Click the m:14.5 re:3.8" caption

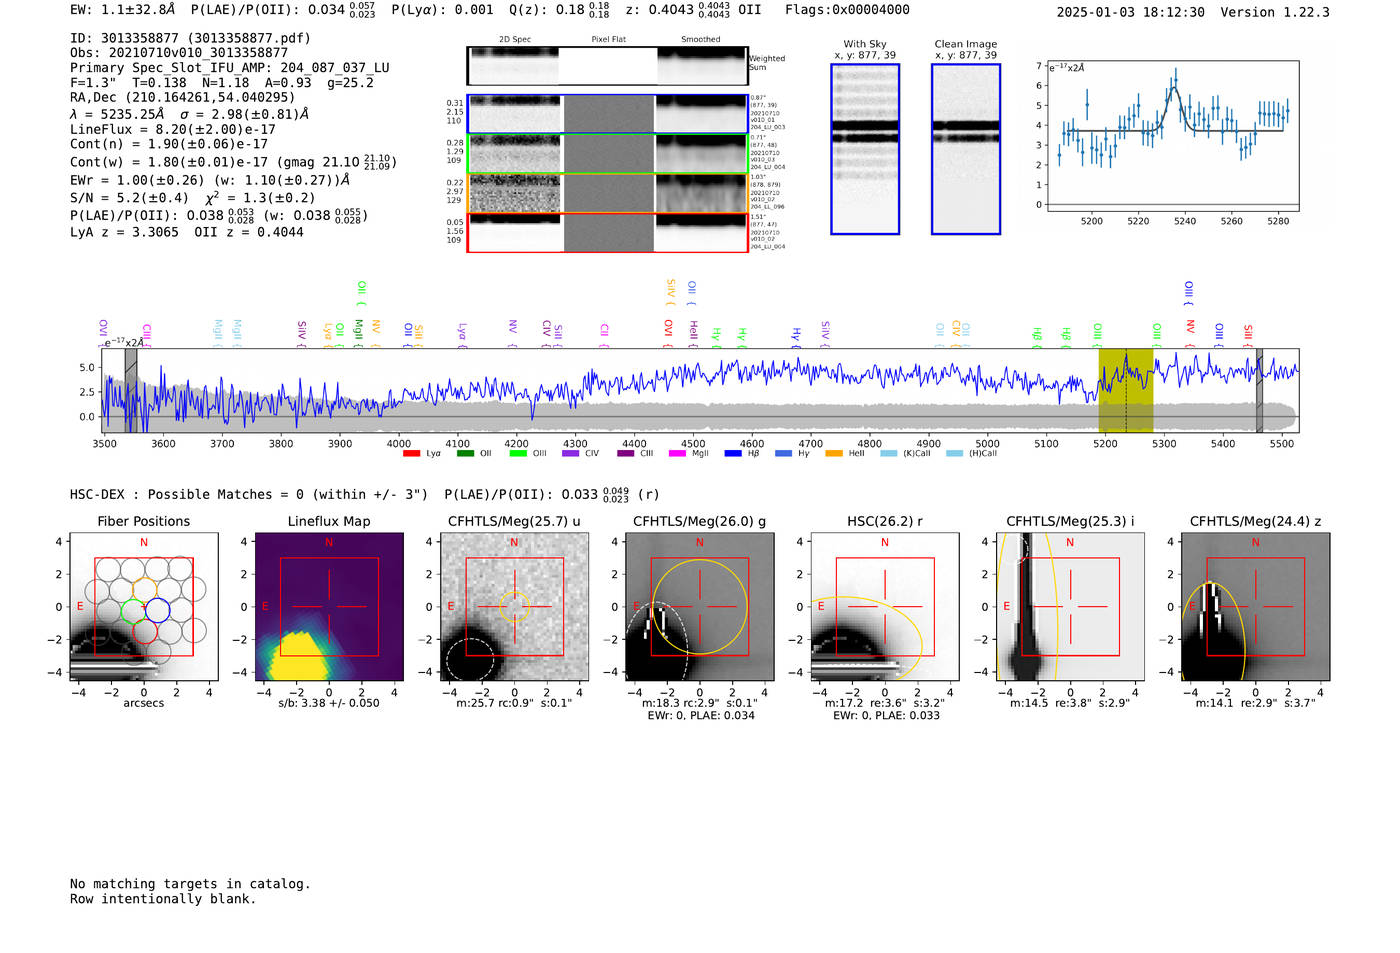1070,703
